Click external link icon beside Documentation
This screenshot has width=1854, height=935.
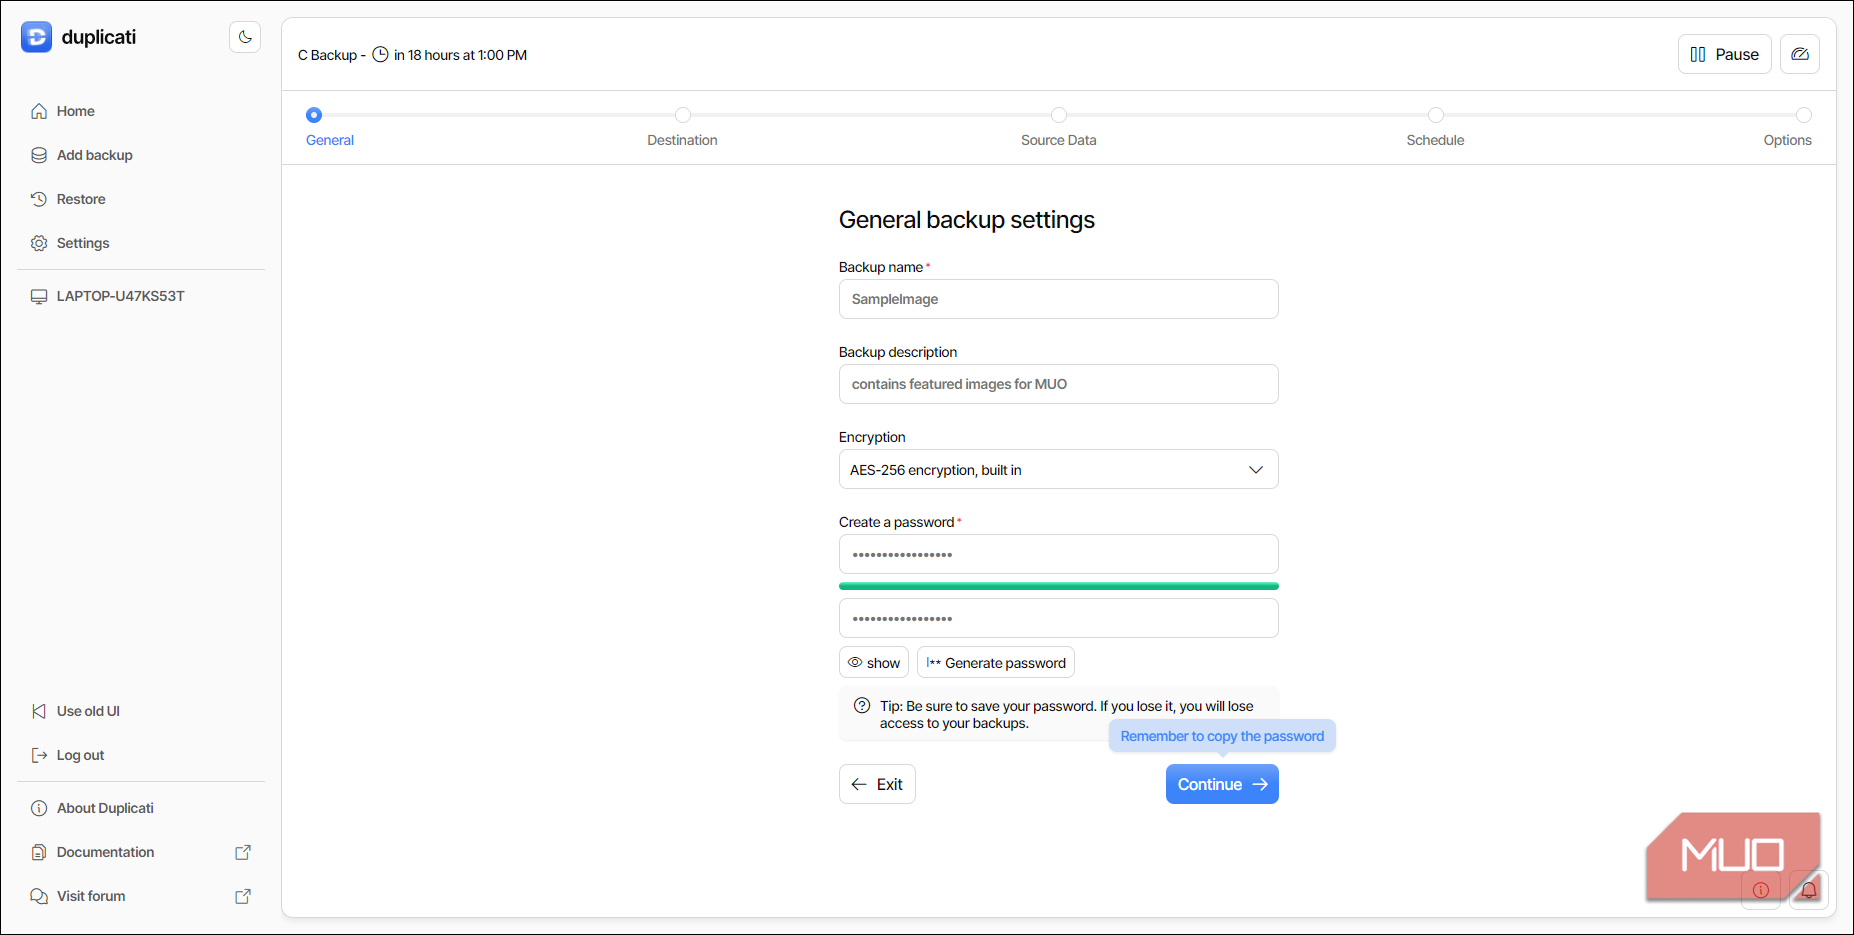click(243, 852)
